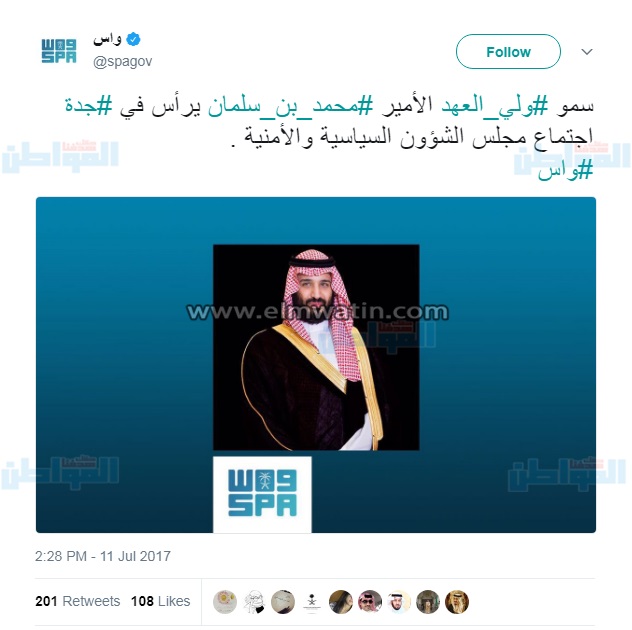Viewport: 632px width, 630px height.
Task: Click the SPA logo inside tweet image
Action: [x=262, y=494]
